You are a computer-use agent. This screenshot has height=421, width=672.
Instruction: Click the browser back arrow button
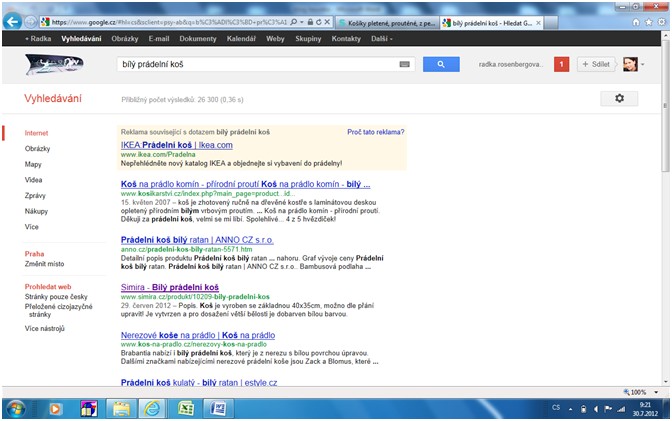12,21
